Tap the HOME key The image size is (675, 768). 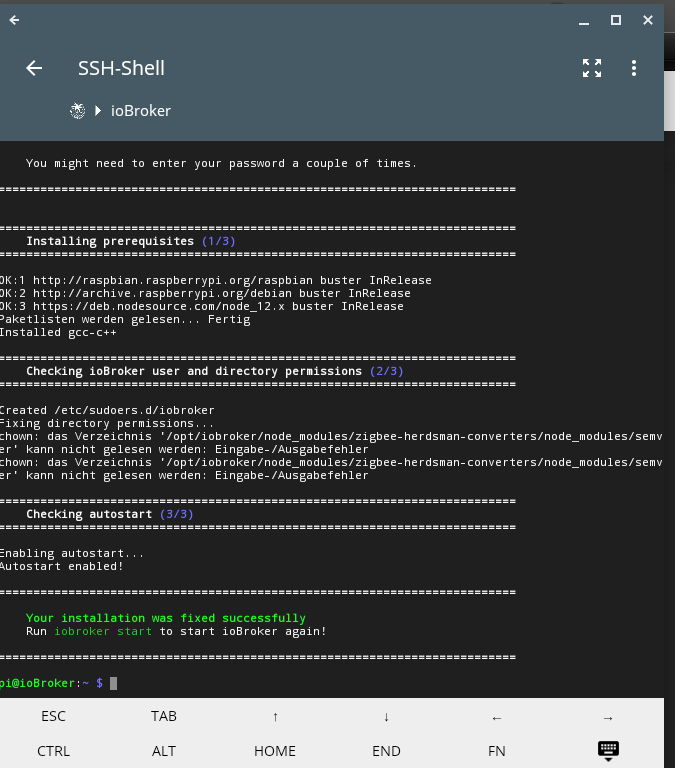[275, 751]
